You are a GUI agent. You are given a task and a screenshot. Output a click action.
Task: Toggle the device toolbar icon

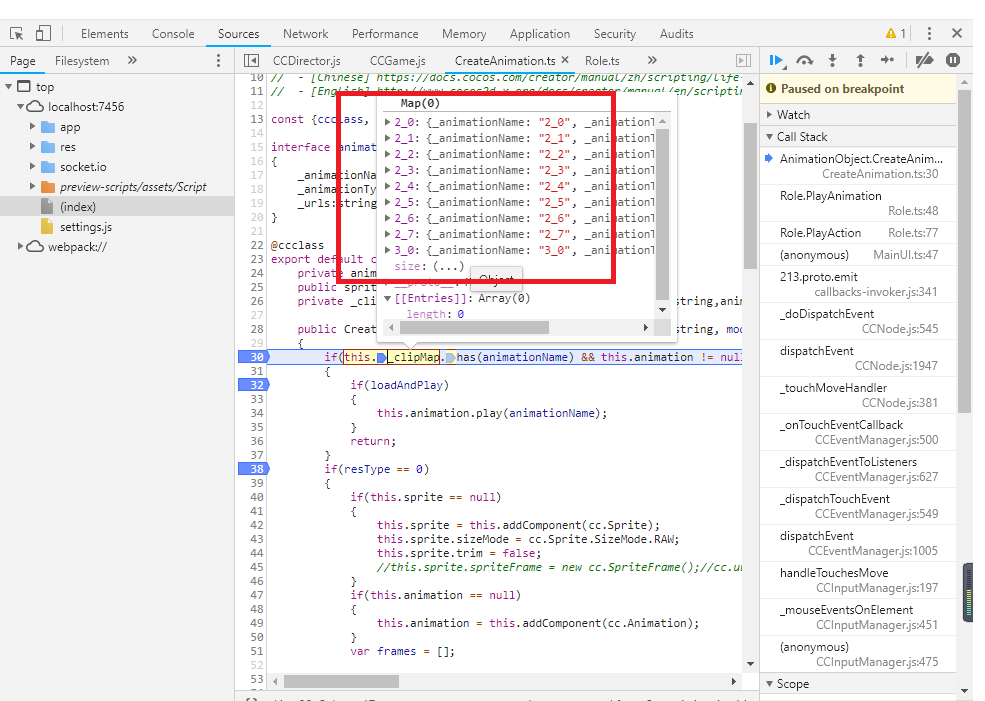[x=43, y=33]
